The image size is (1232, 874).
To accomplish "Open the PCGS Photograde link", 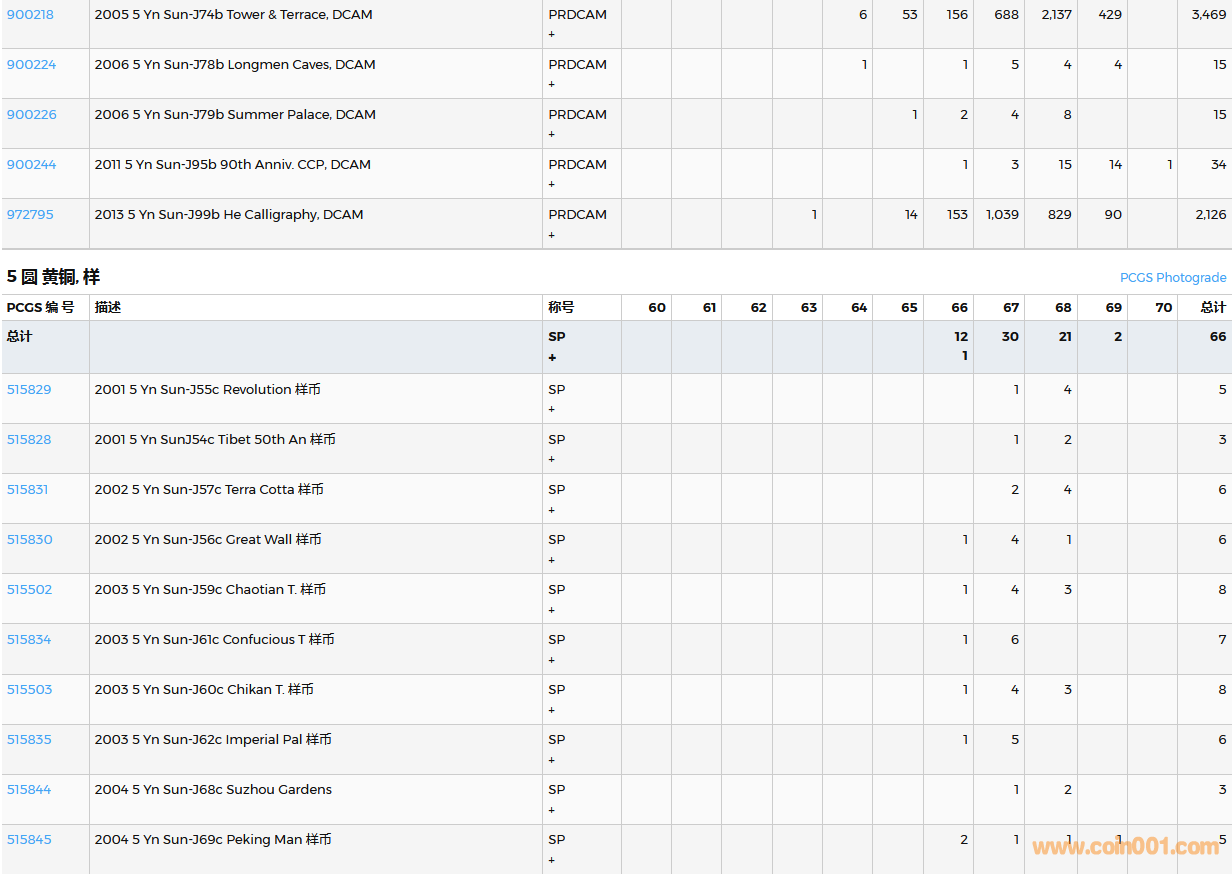I will [1172, 278].
